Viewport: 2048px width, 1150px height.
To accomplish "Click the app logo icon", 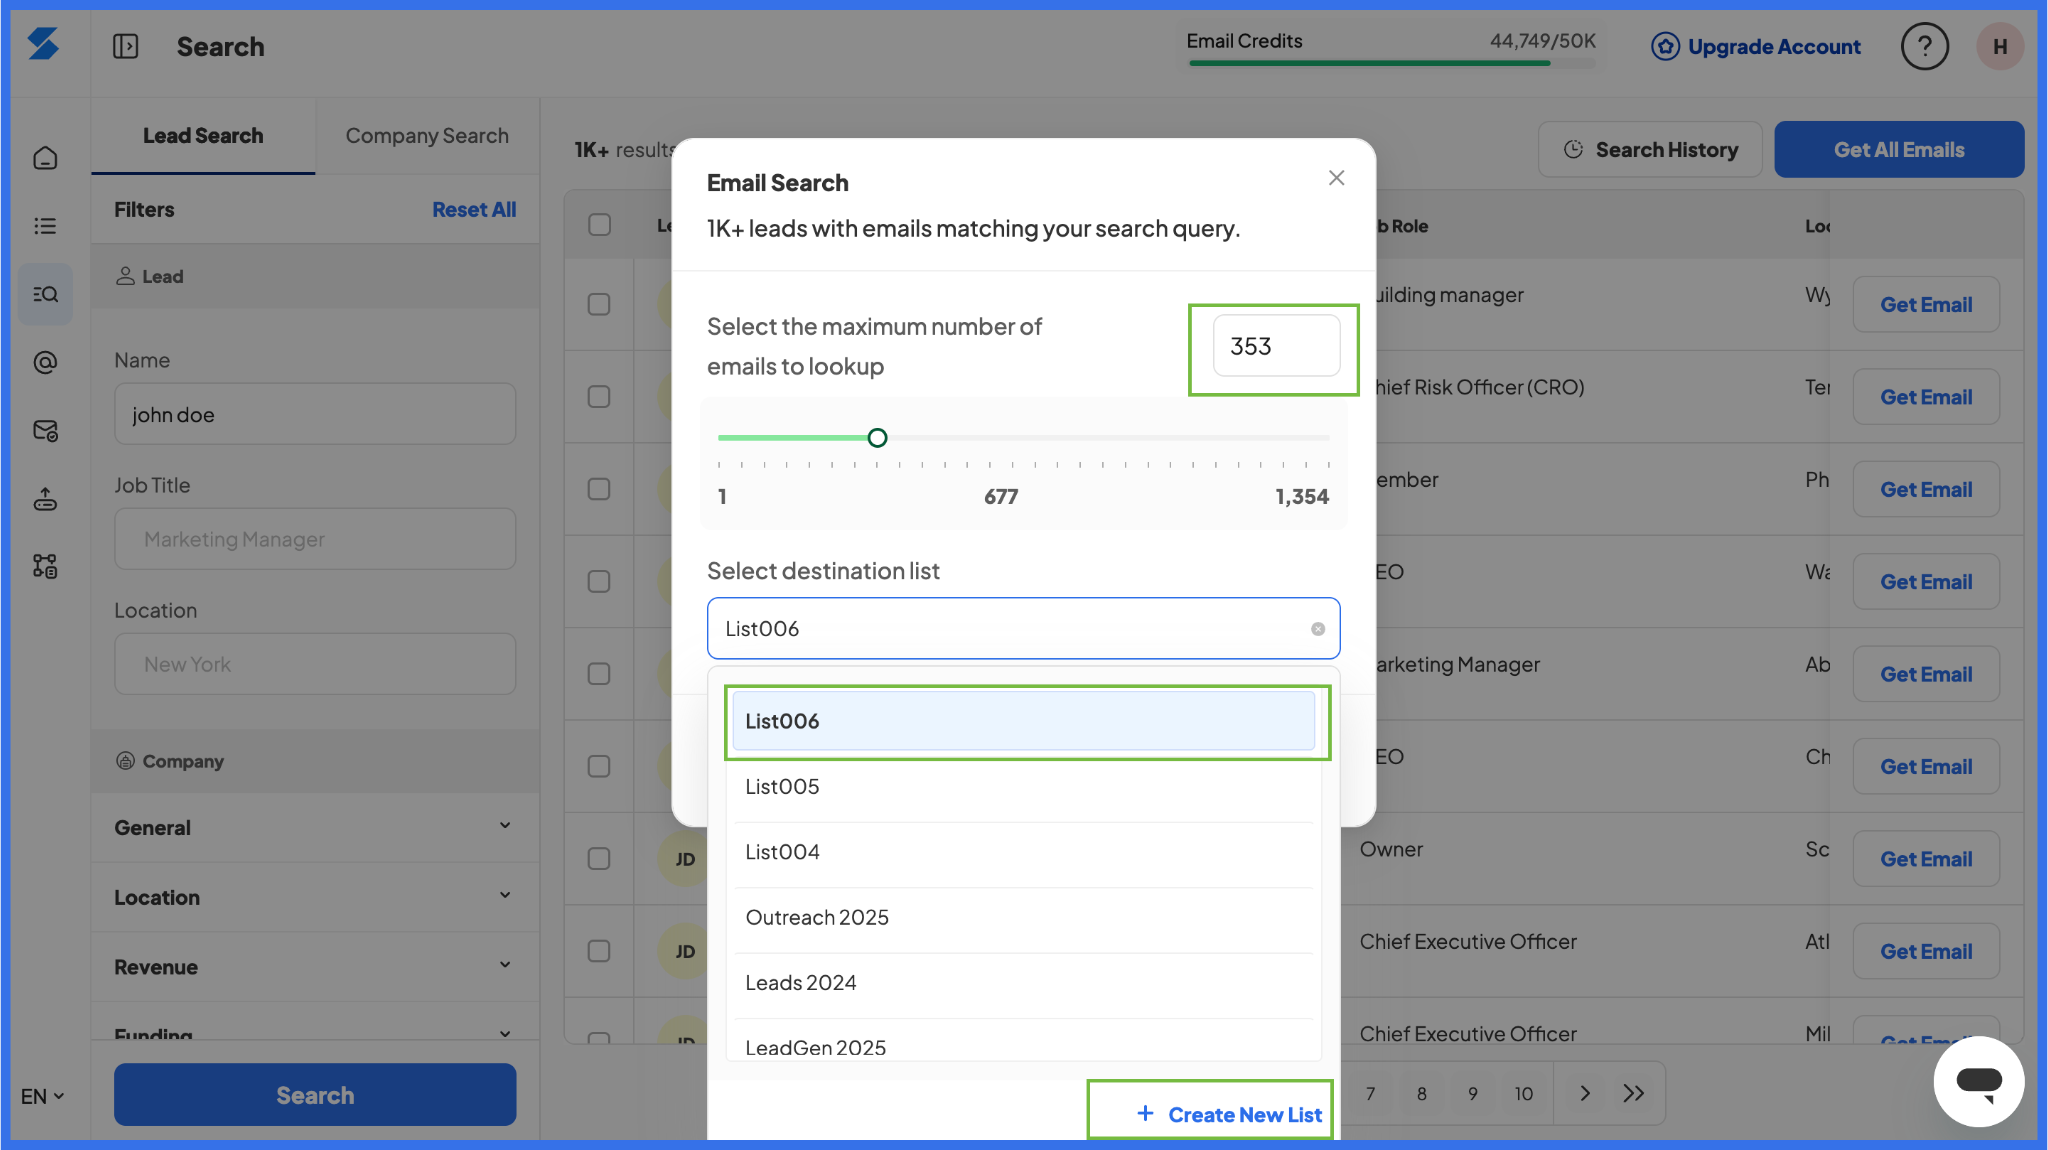I will point(43,45).
